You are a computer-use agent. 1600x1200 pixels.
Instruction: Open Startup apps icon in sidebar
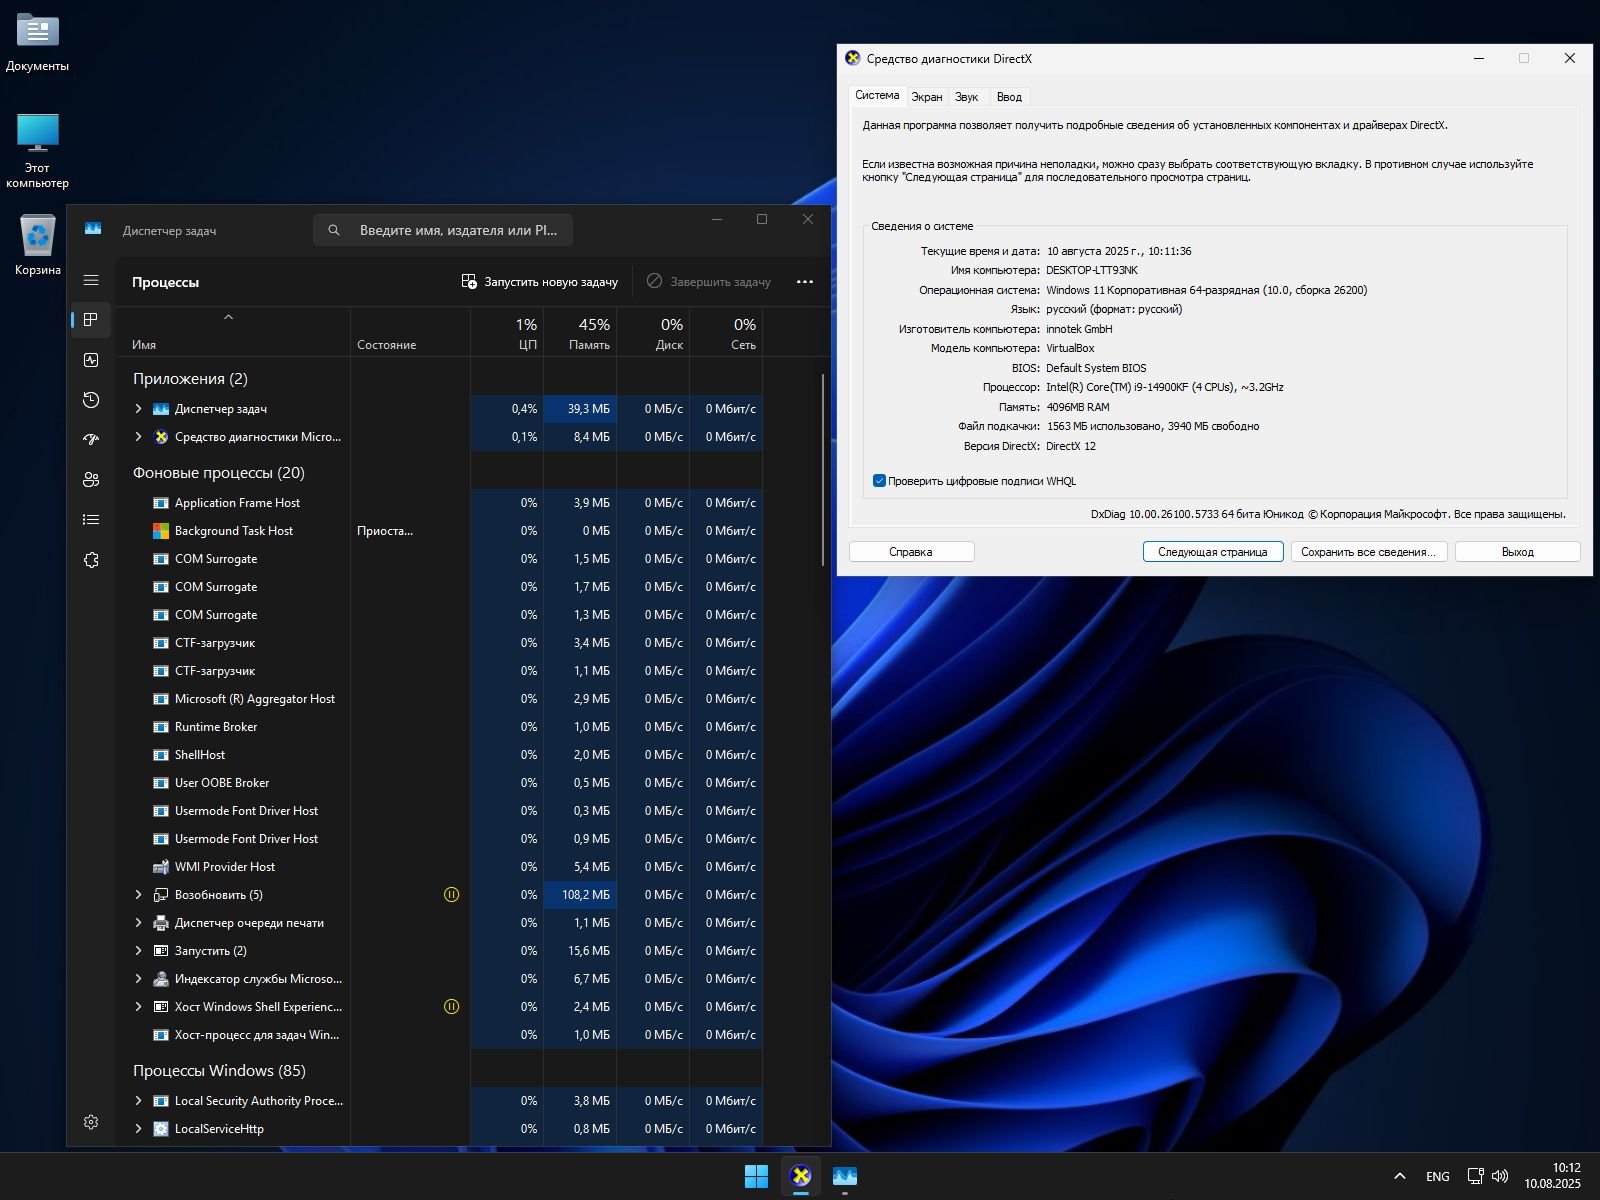coord(91,440)
